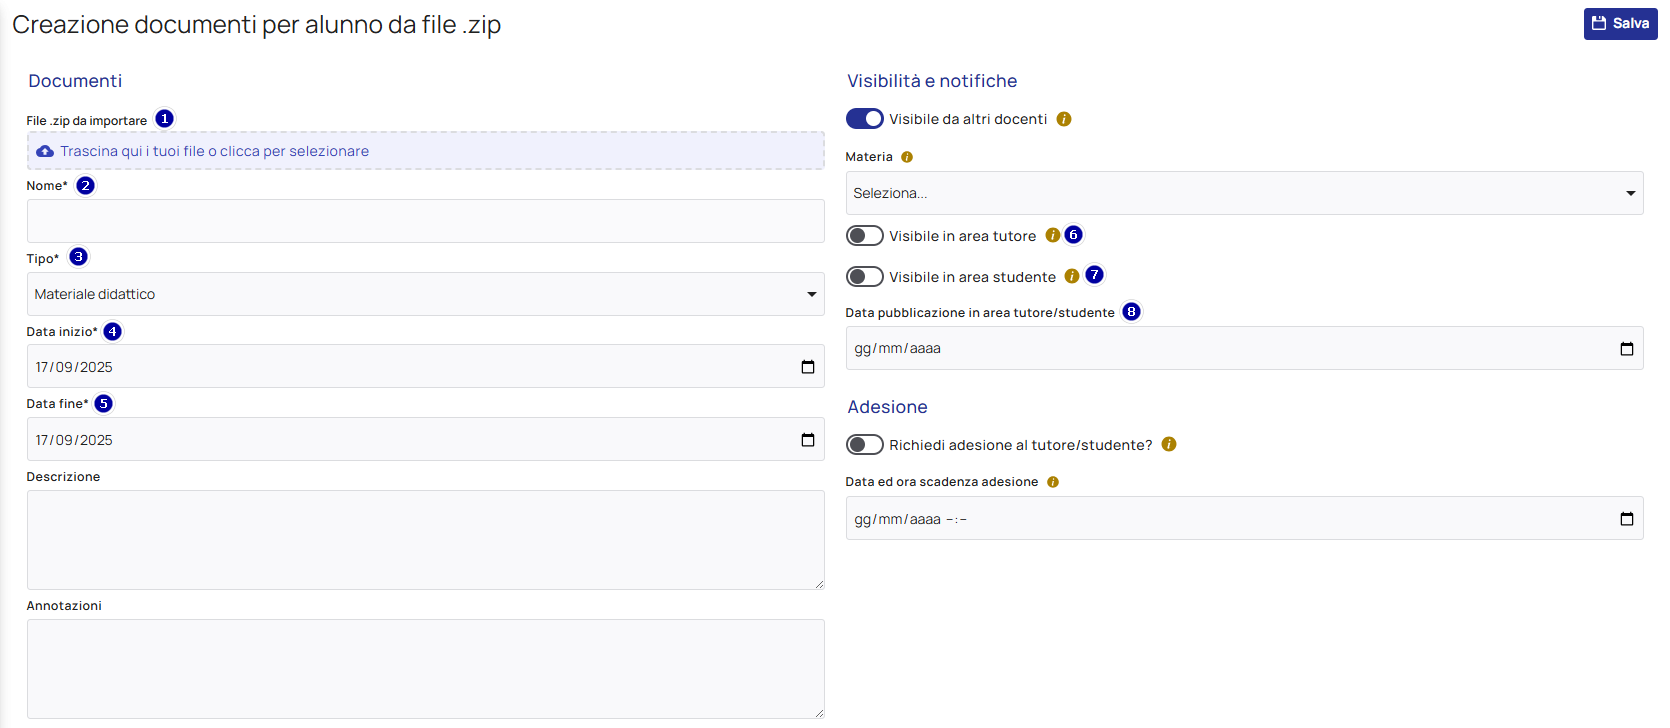Click the Nome input field
This screenshot has height=728, width=1670.
coord(426,221)
